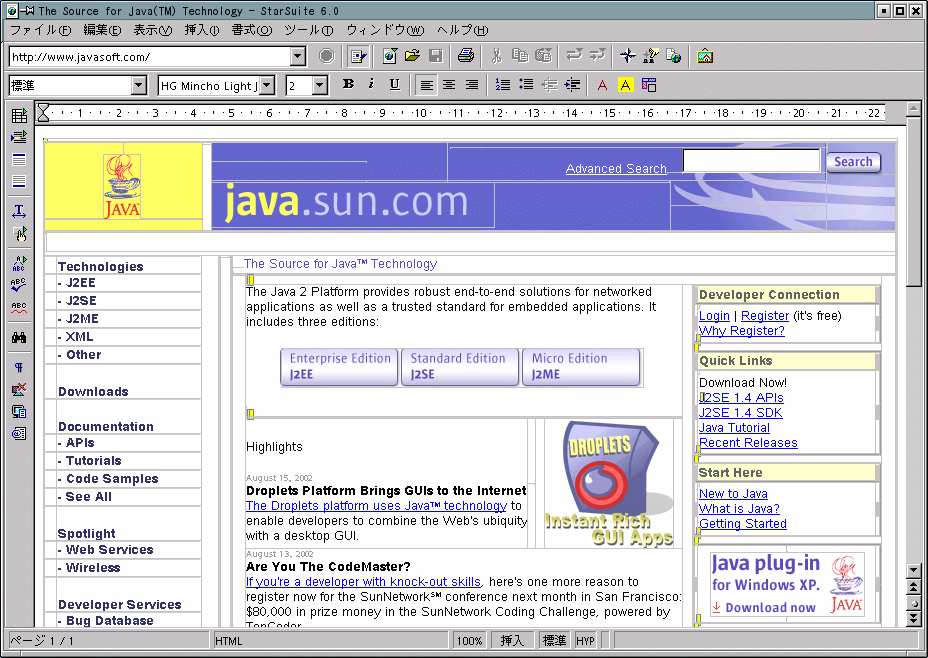
Task: Toggle Graphics On/Off red X icon
Action: pyautogui.click(x=19, y=389)
